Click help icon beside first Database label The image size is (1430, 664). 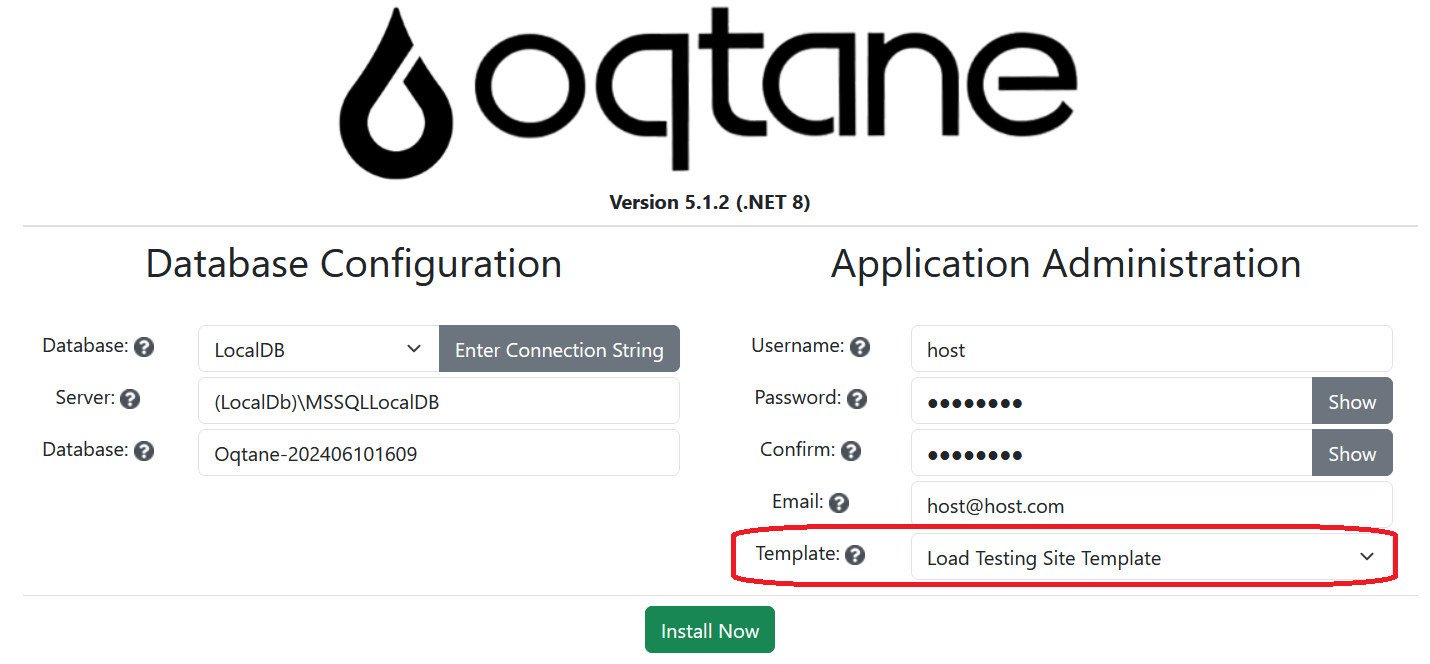[x=144, y=347]
